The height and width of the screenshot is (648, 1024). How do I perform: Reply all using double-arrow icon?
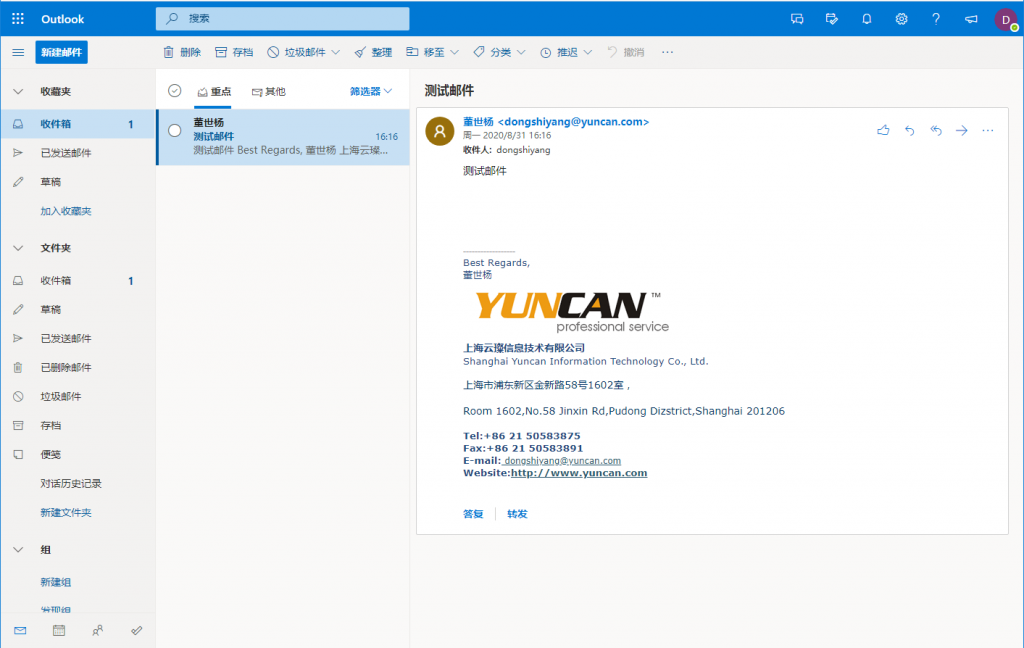(x=936, y=131)
